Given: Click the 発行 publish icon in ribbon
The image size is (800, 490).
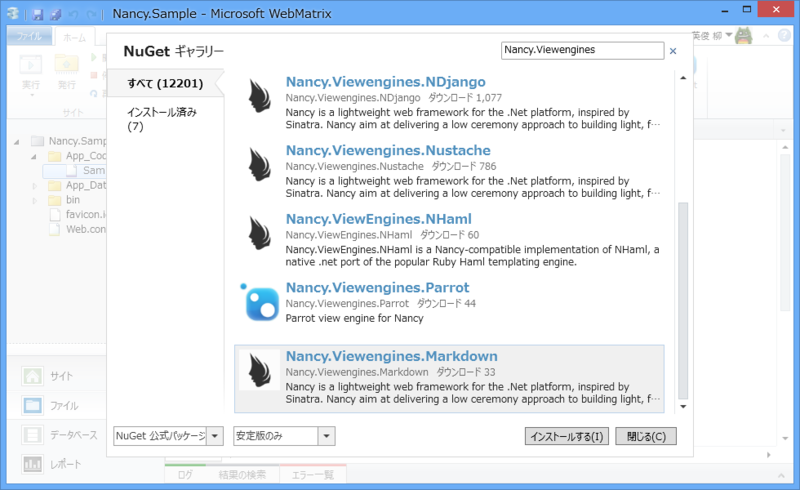Looking at the screenshot, I should coord(66,64).
